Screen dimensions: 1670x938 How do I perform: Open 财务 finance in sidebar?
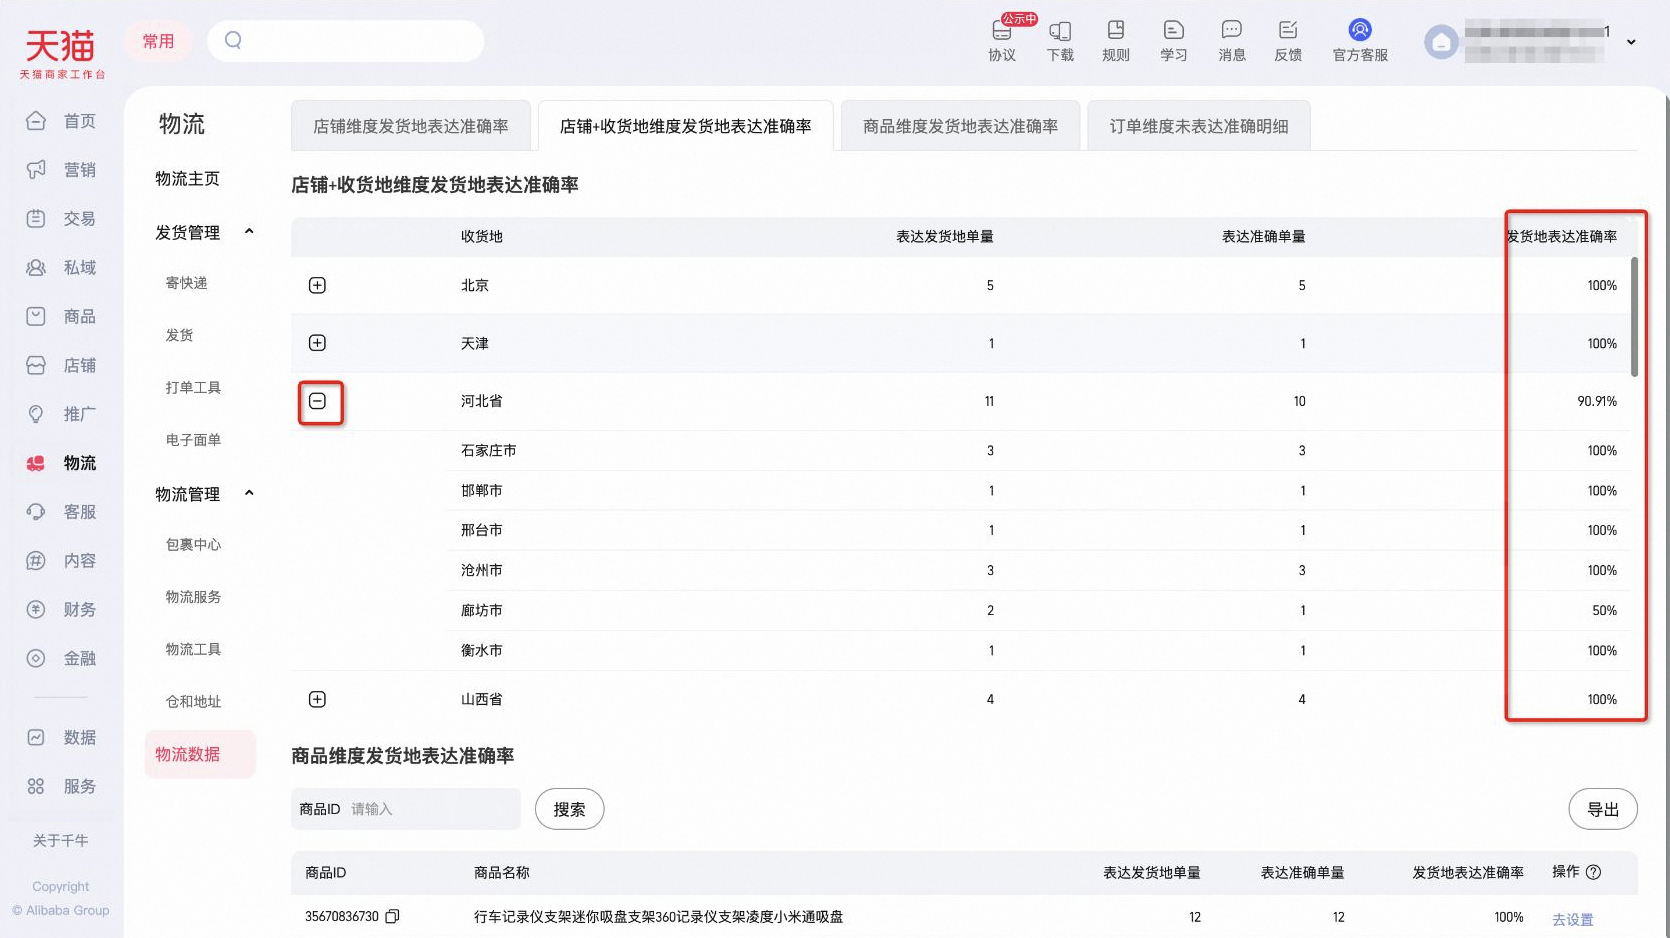(62, 610)
